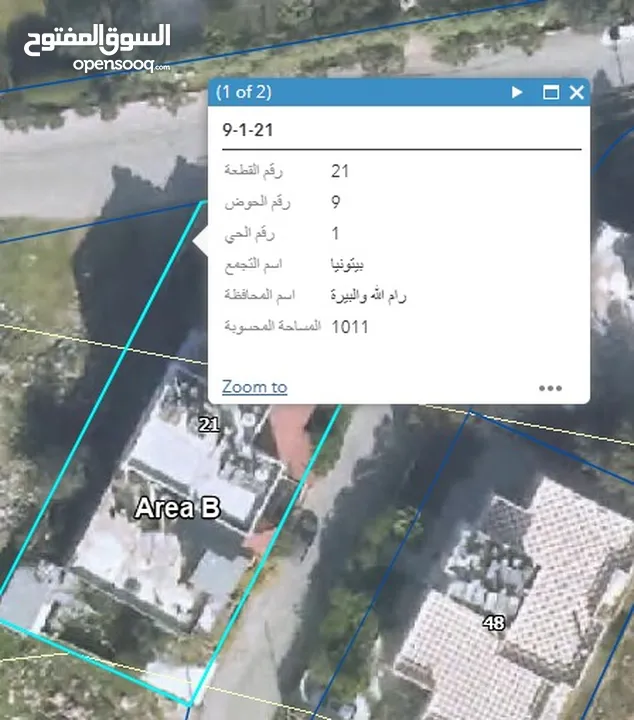
Task: Click the (1 of 2) feature counter
Action: 245,92
